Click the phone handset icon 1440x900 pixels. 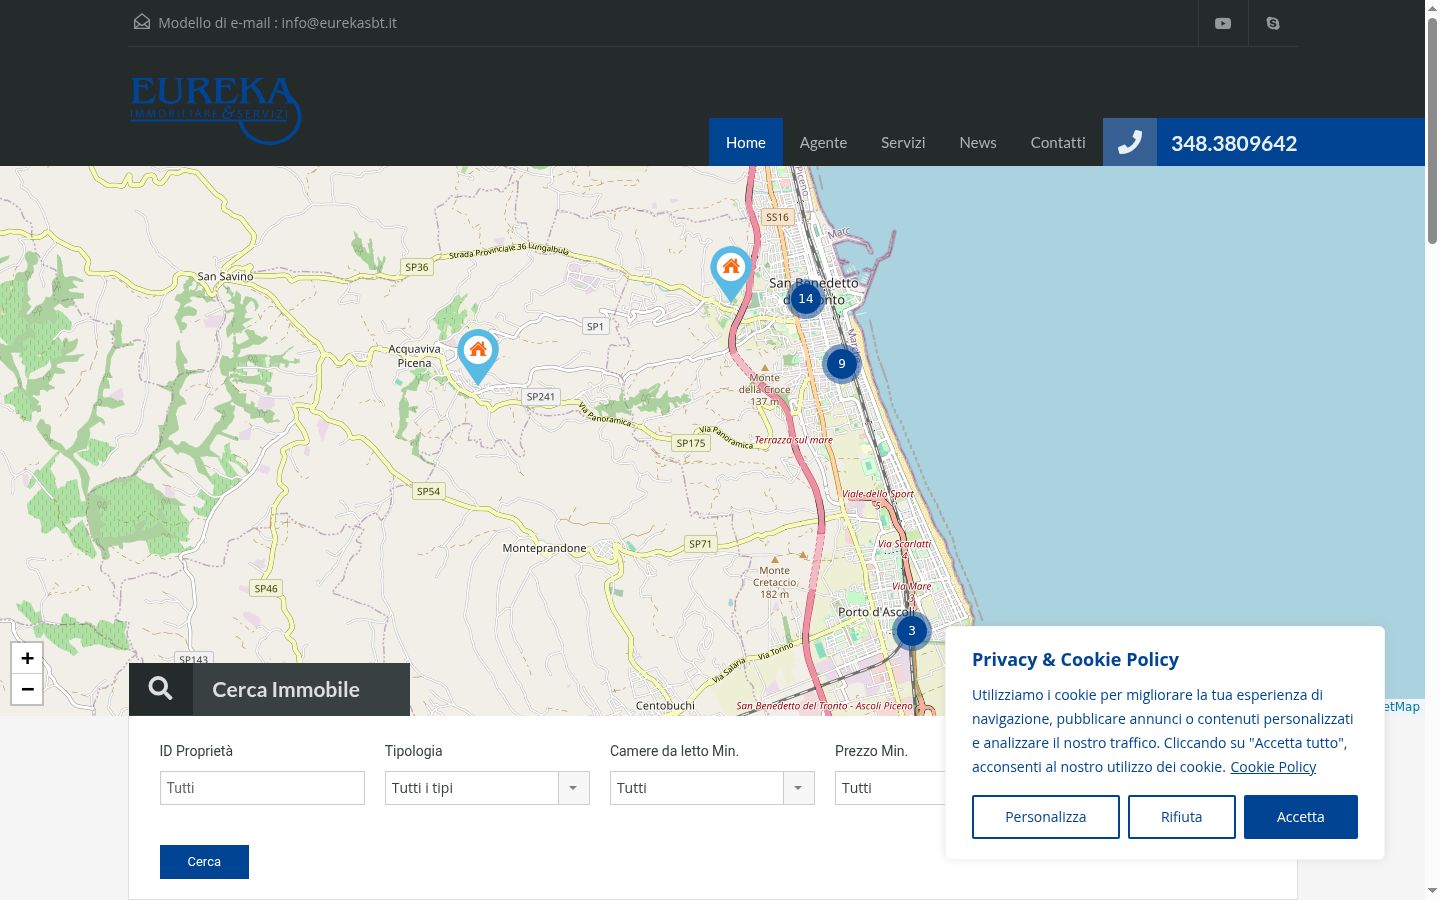tap(1130, 142)
